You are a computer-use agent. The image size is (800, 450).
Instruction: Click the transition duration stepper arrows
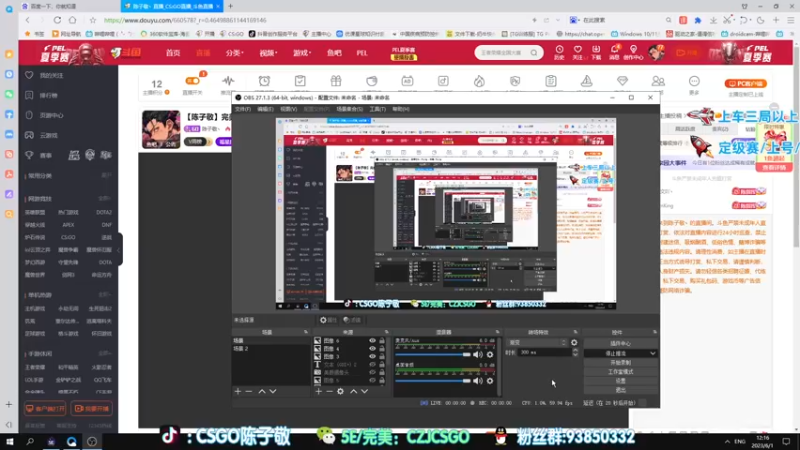pyautogui.click(x=575, y=353)
